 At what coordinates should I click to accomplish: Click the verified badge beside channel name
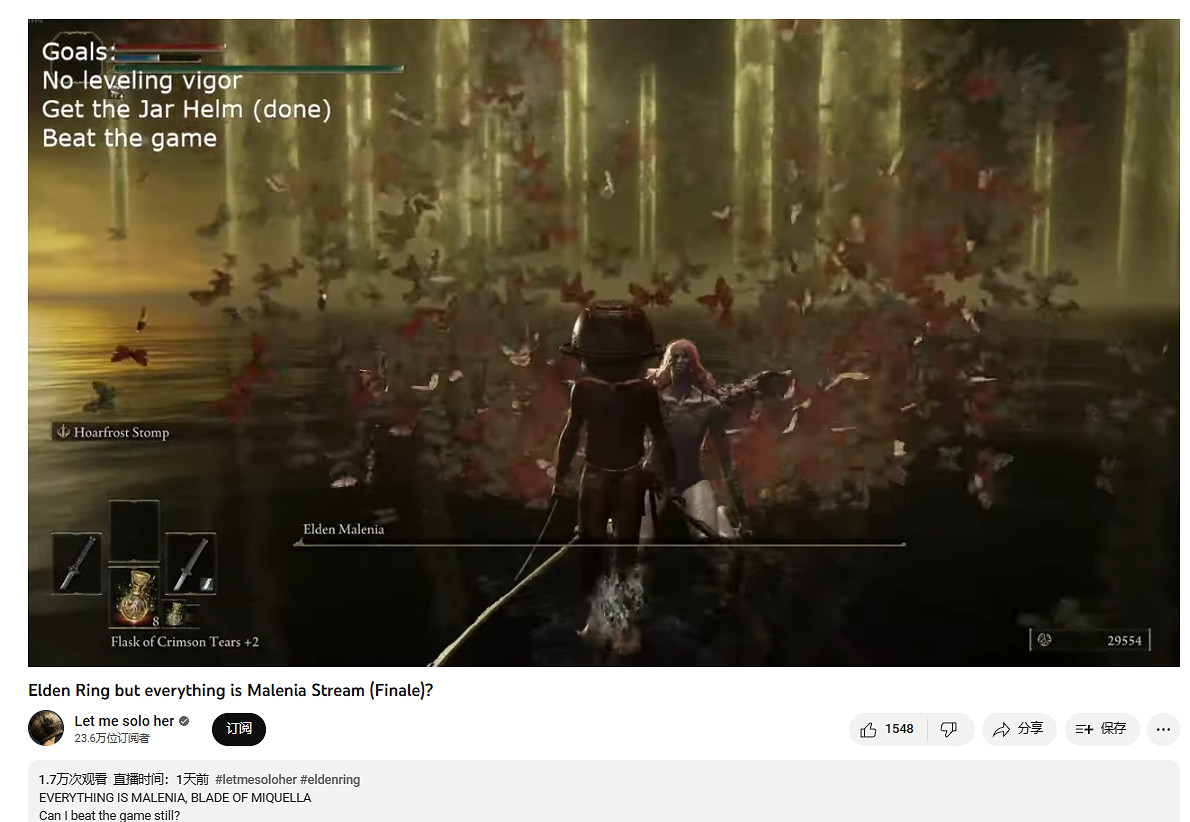coord(184,721)
